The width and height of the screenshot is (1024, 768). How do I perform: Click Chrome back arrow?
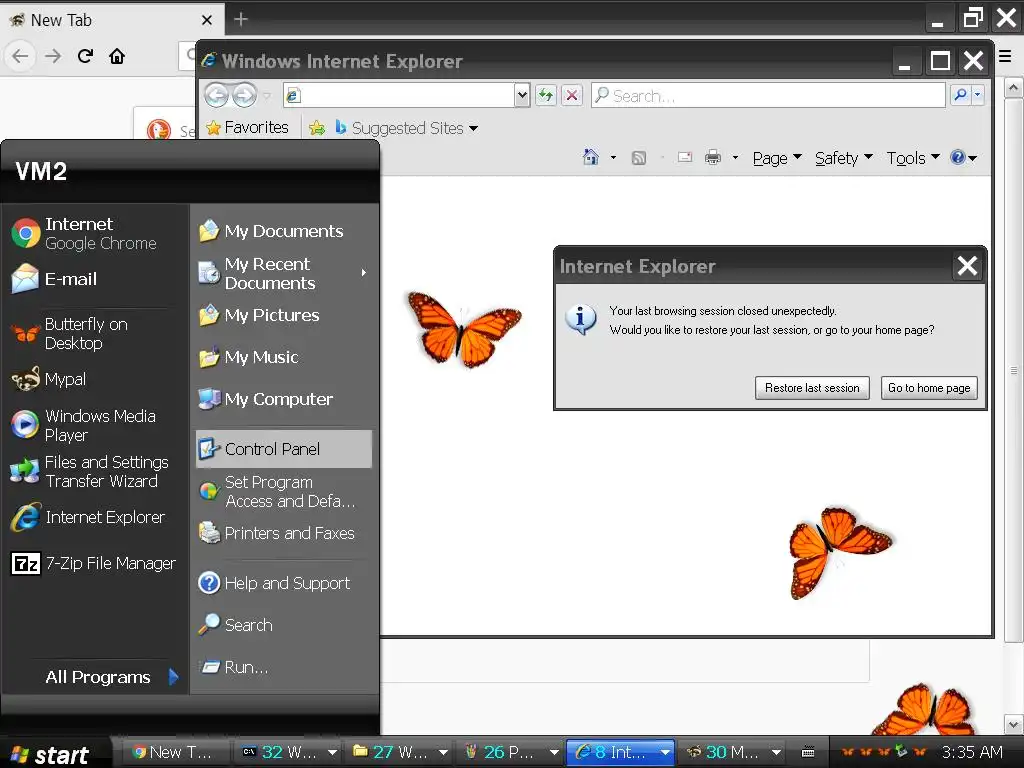(20, 56)
